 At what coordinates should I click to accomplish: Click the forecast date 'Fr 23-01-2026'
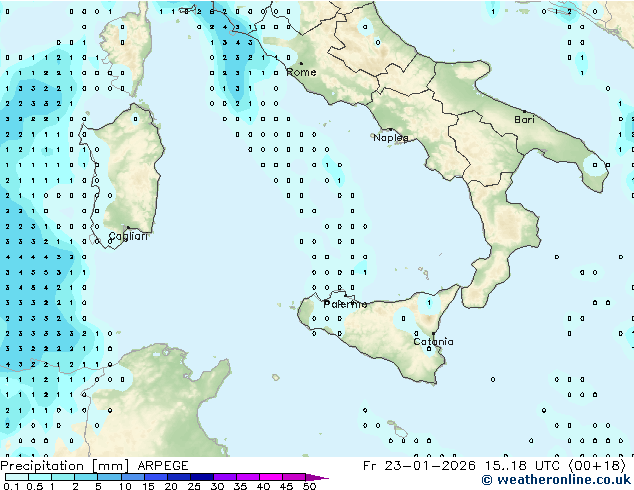point(419,466)
